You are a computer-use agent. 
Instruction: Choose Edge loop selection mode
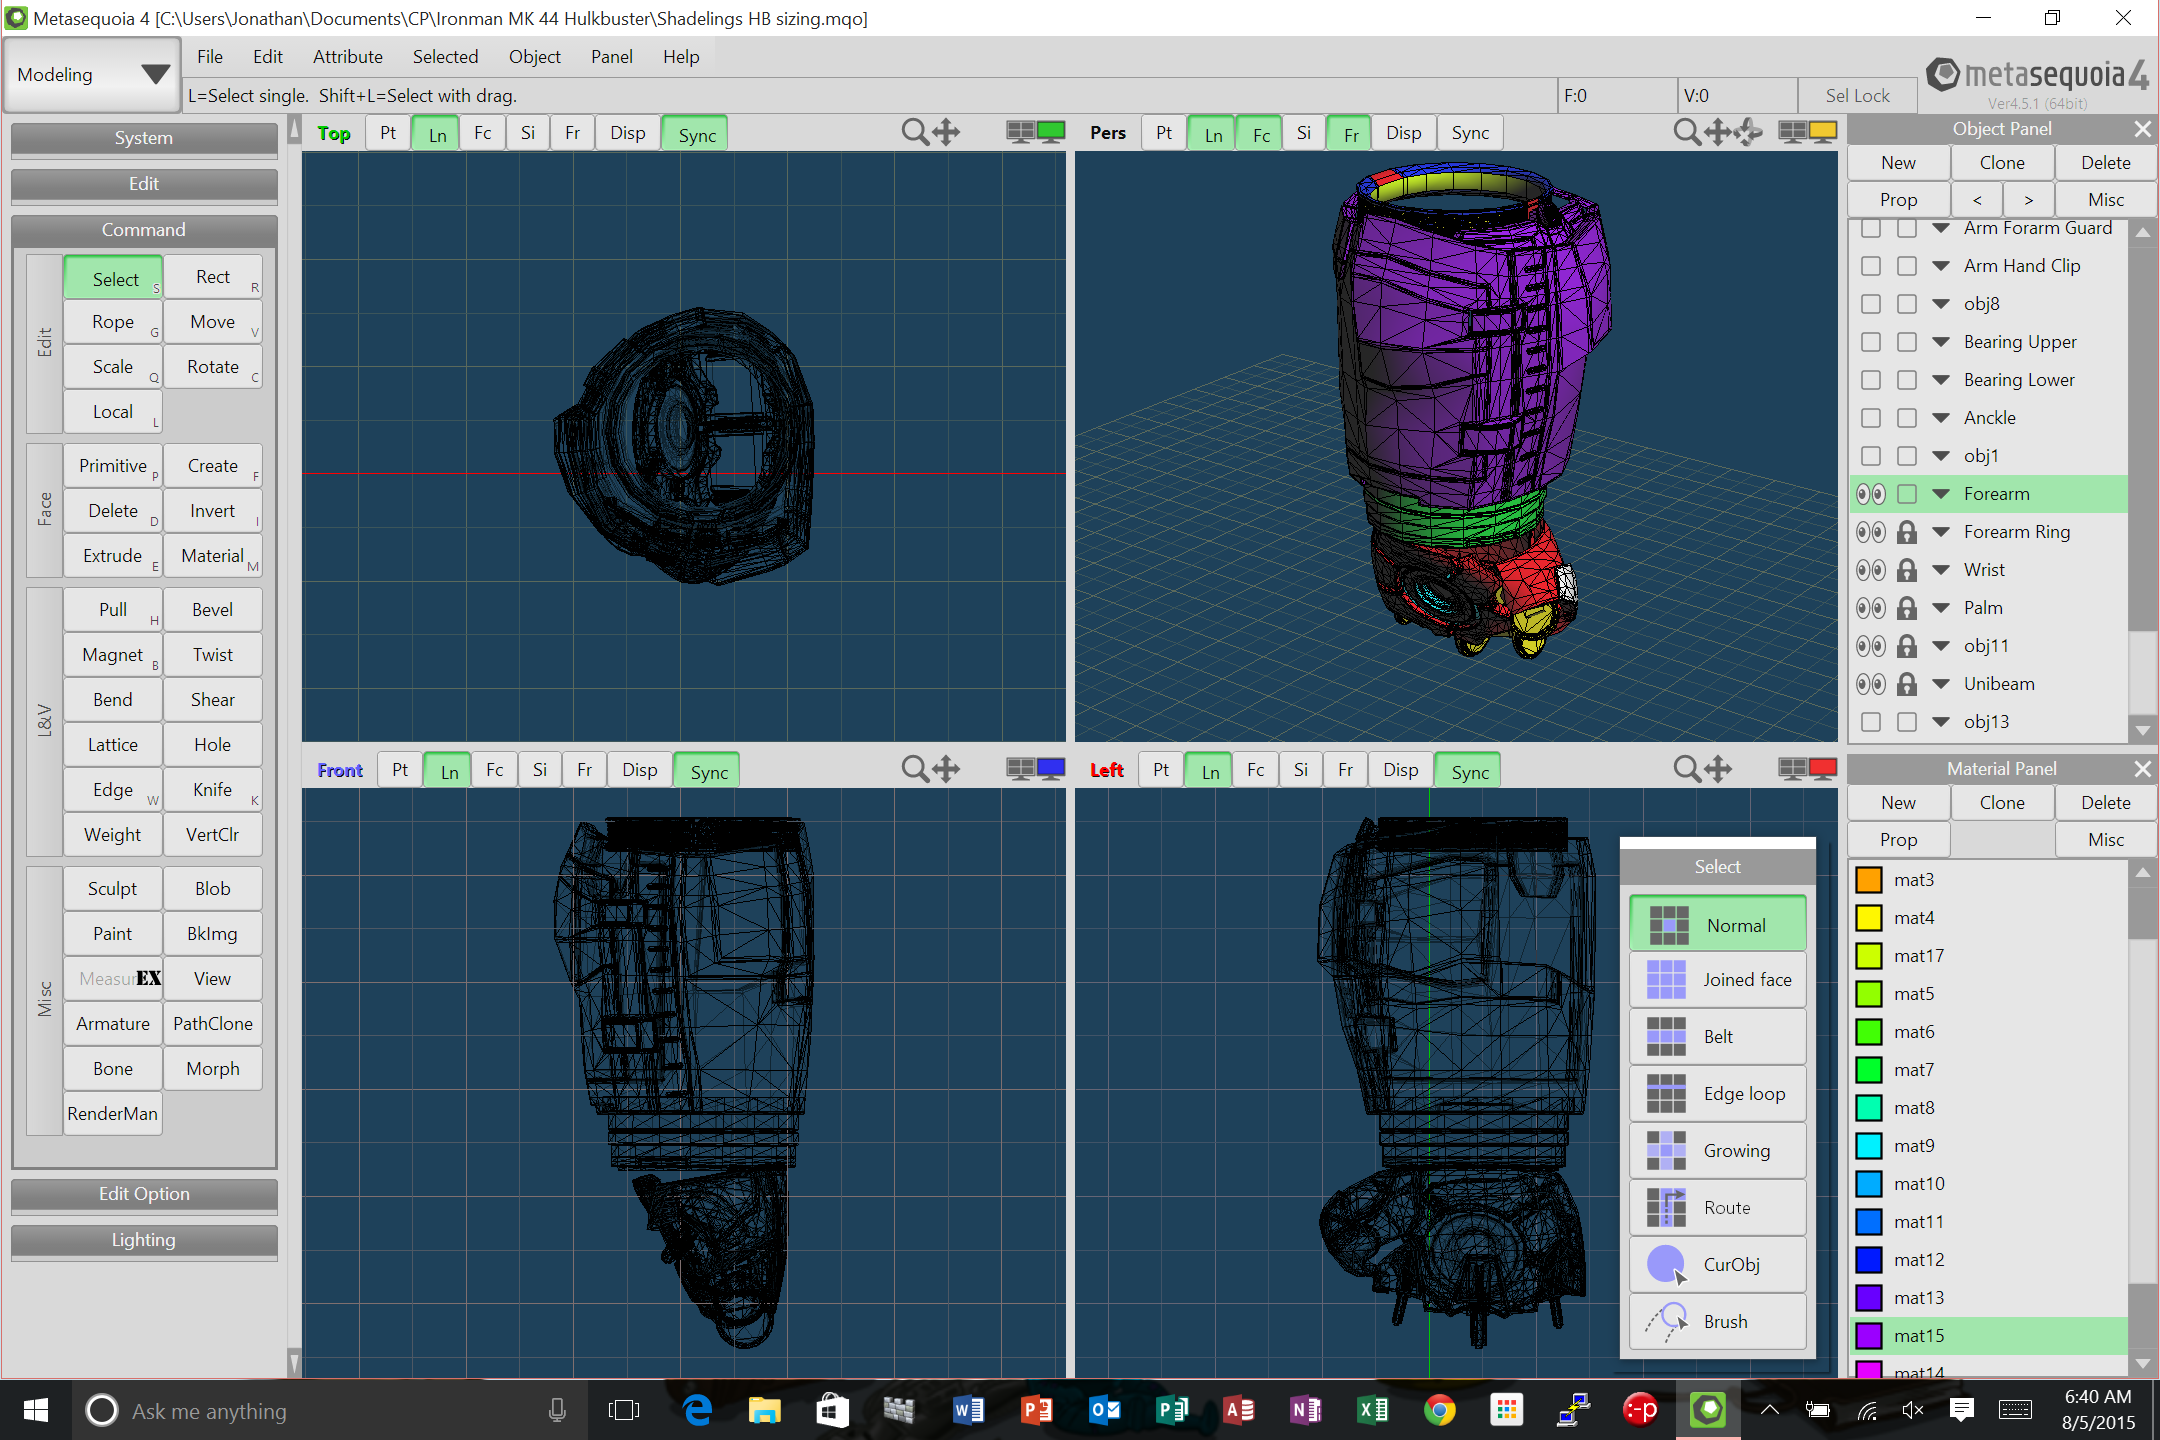(x=1717, y=1094)
